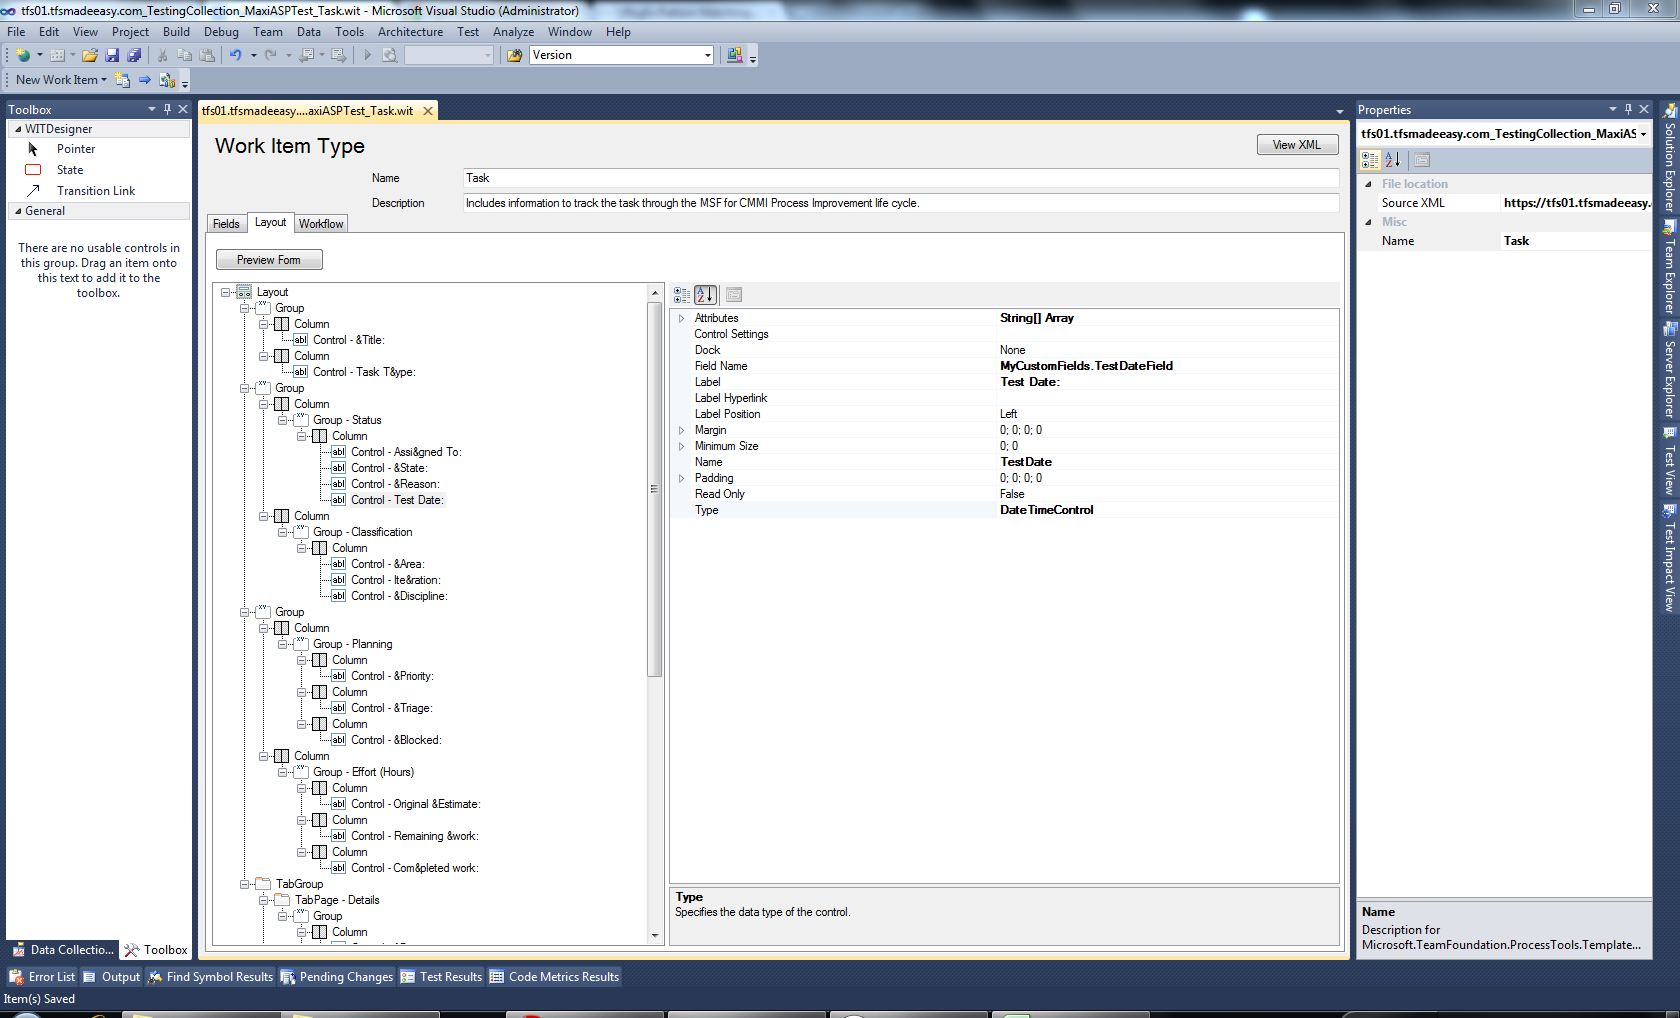Screen dimensions: 1680x1018
Task: Click the icon right of Version combo box
Action: 735,55
